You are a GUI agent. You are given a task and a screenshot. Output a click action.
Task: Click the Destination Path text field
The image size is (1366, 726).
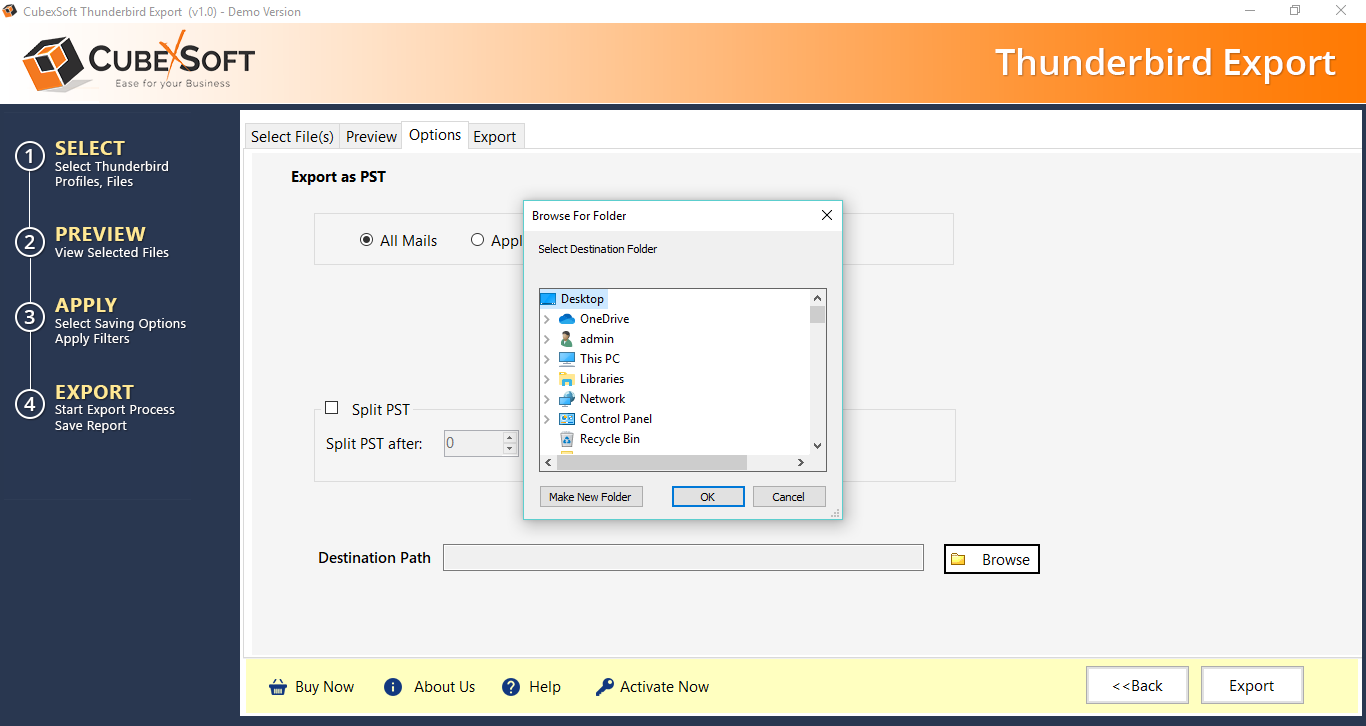pos(683,558)
